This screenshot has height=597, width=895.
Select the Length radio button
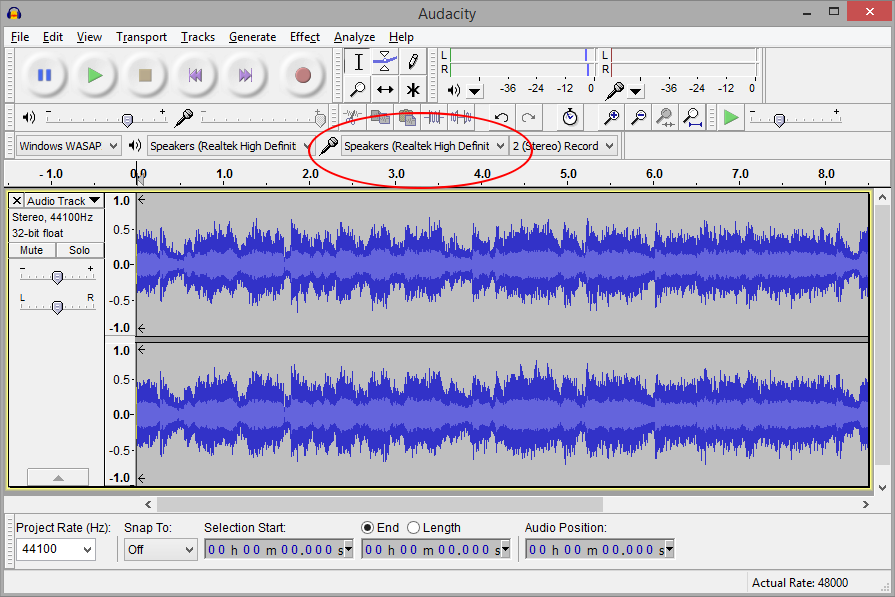[x=414, y=527]
